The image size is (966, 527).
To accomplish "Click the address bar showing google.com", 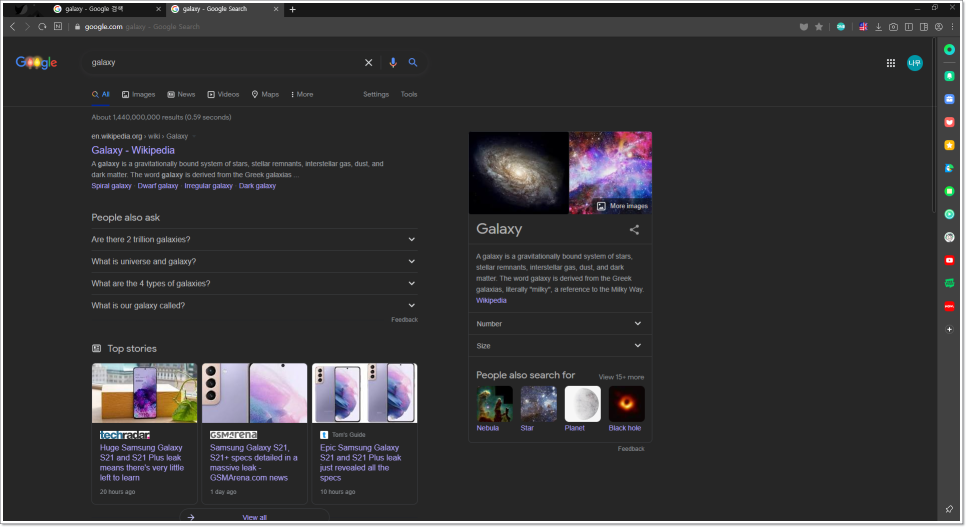I will pos(431,27).
